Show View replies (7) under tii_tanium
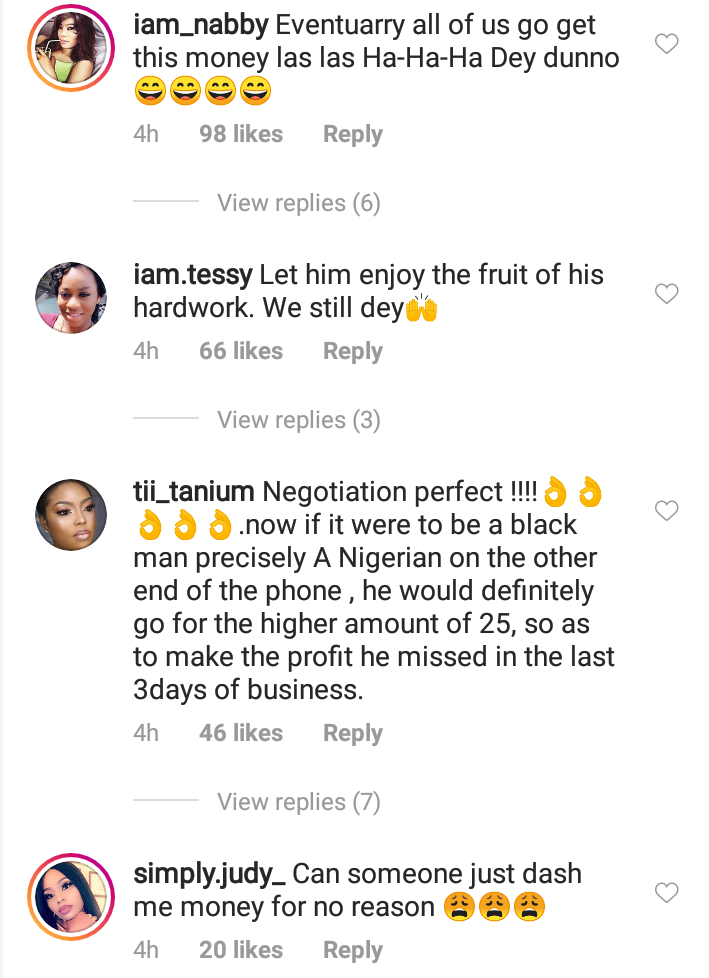The height and width of the screenshot is (978, 709). click(x=298, y=802)
